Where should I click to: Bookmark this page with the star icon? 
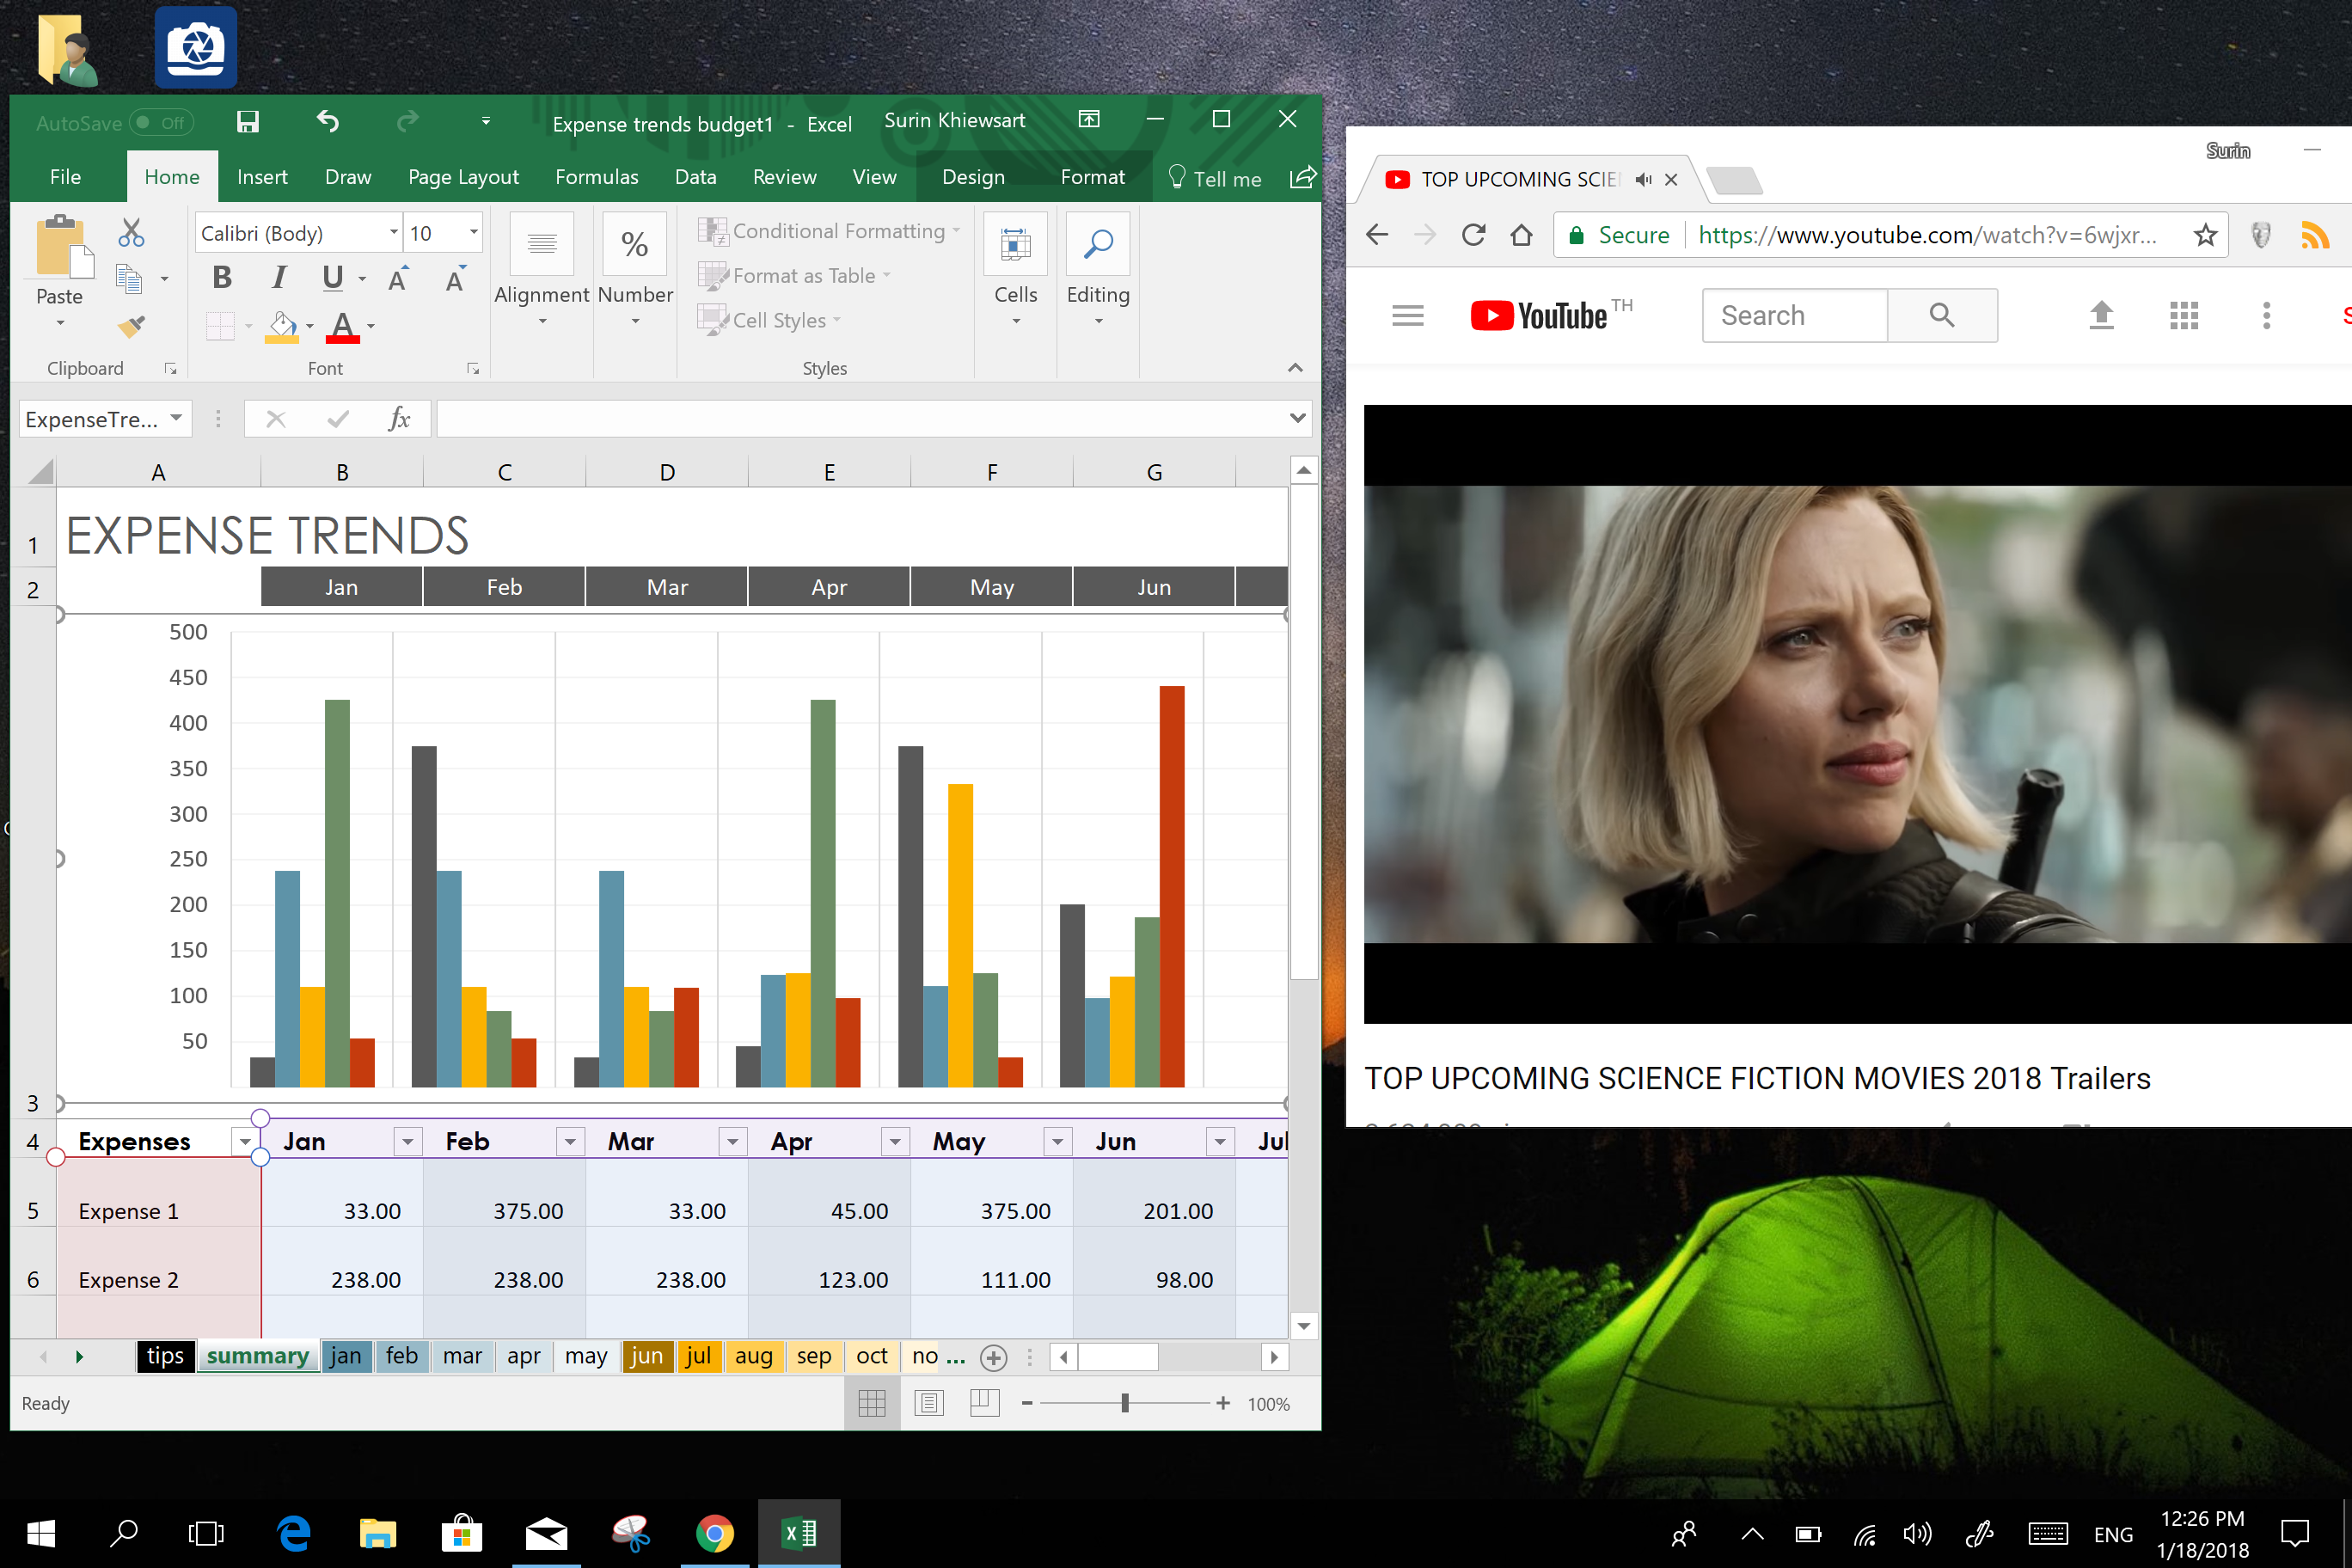pos(2205,235)
